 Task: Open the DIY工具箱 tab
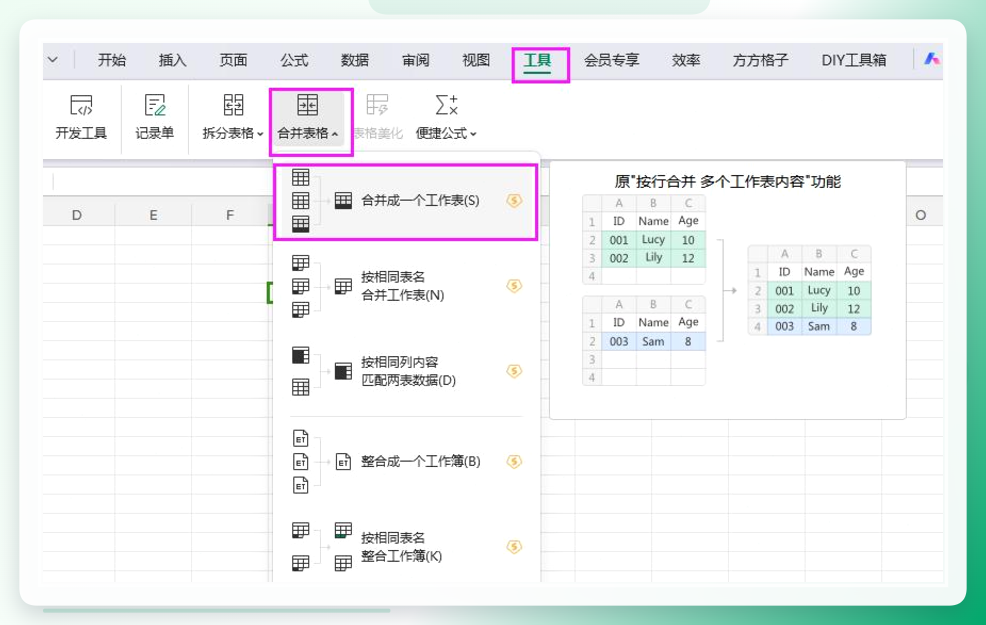[854, 60]
